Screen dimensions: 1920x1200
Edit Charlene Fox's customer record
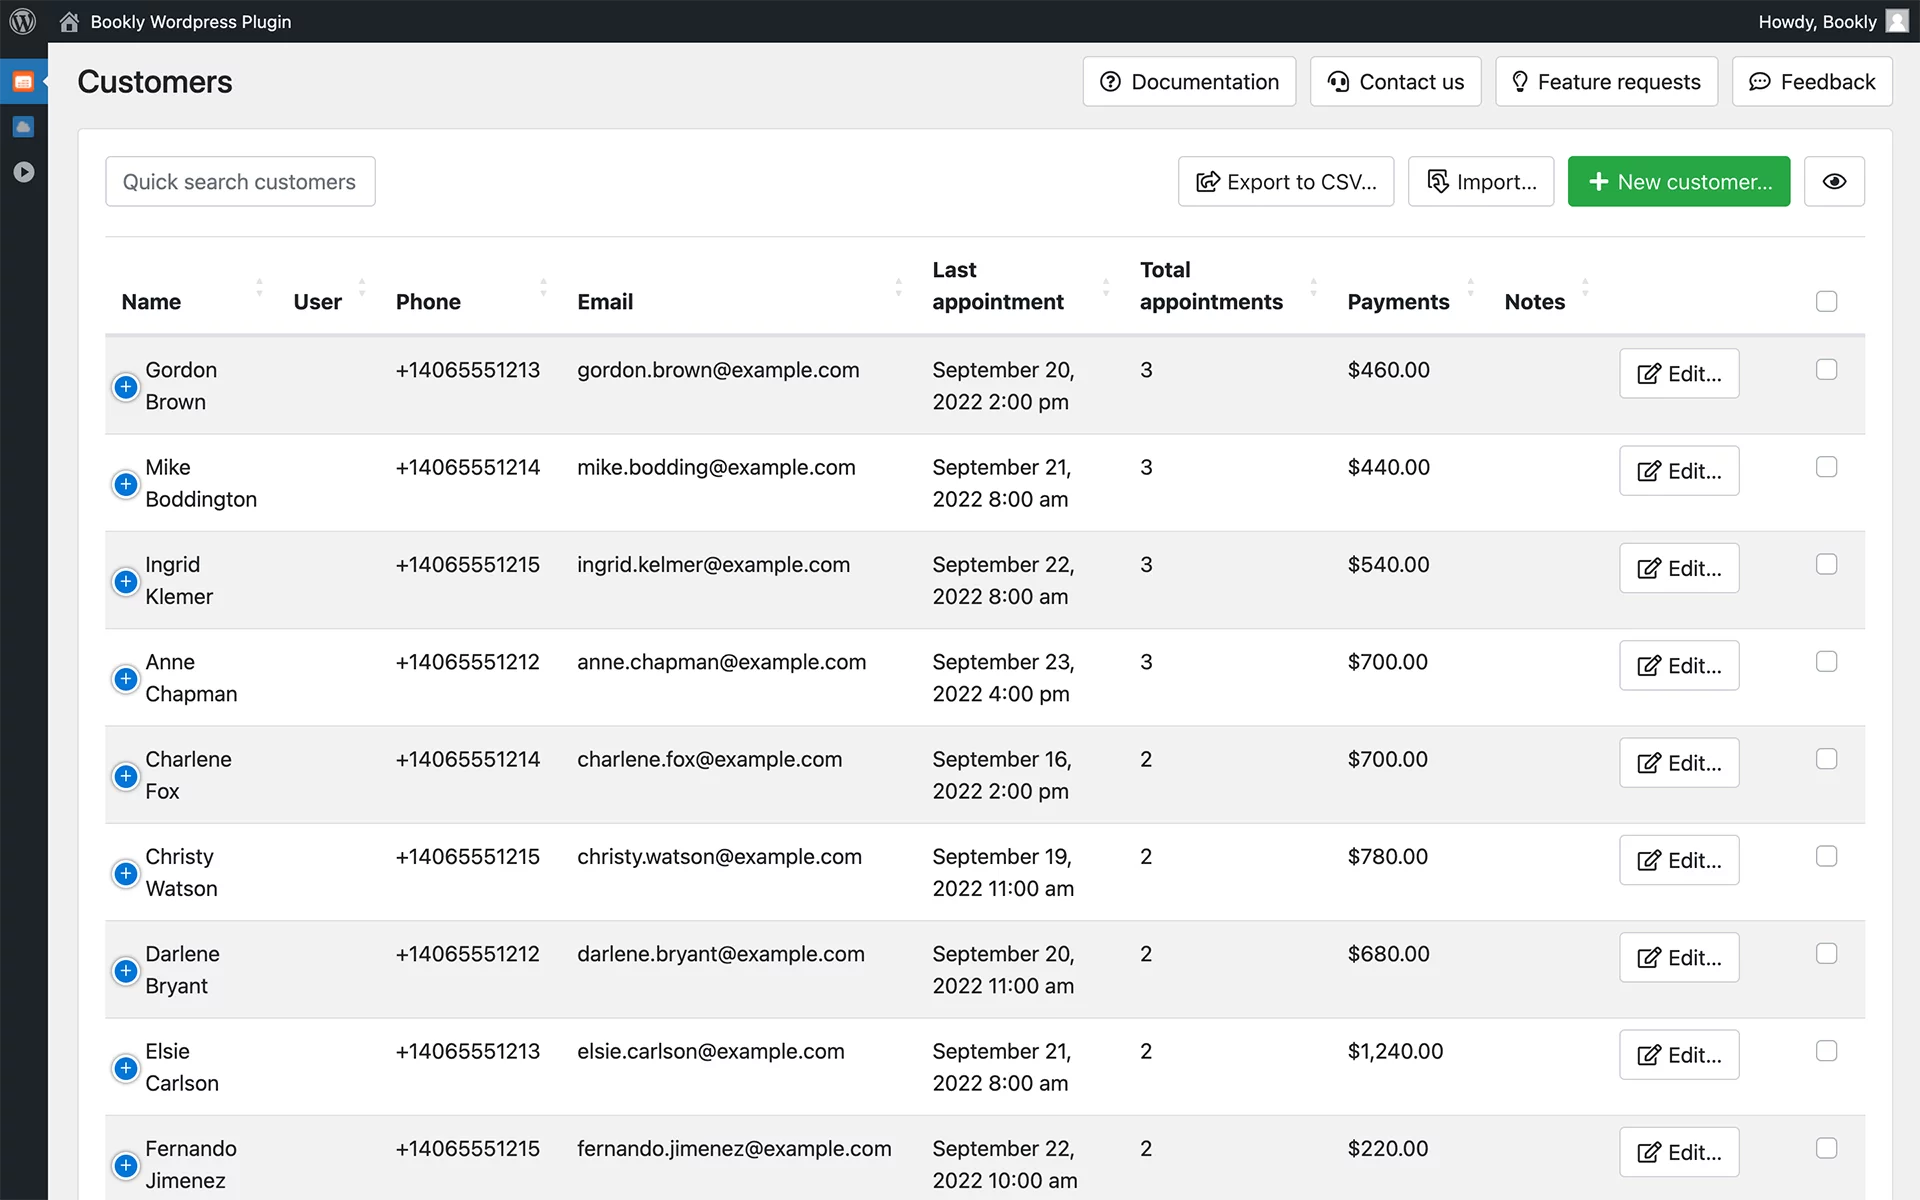[1679, 763]
